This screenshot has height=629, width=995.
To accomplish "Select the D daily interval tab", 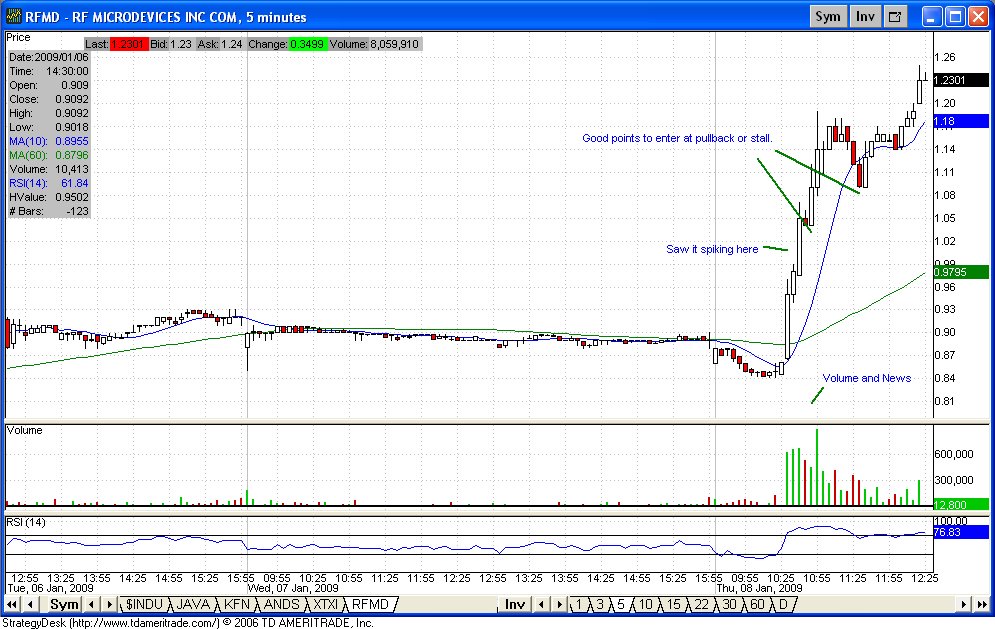I will coord(782,604).
